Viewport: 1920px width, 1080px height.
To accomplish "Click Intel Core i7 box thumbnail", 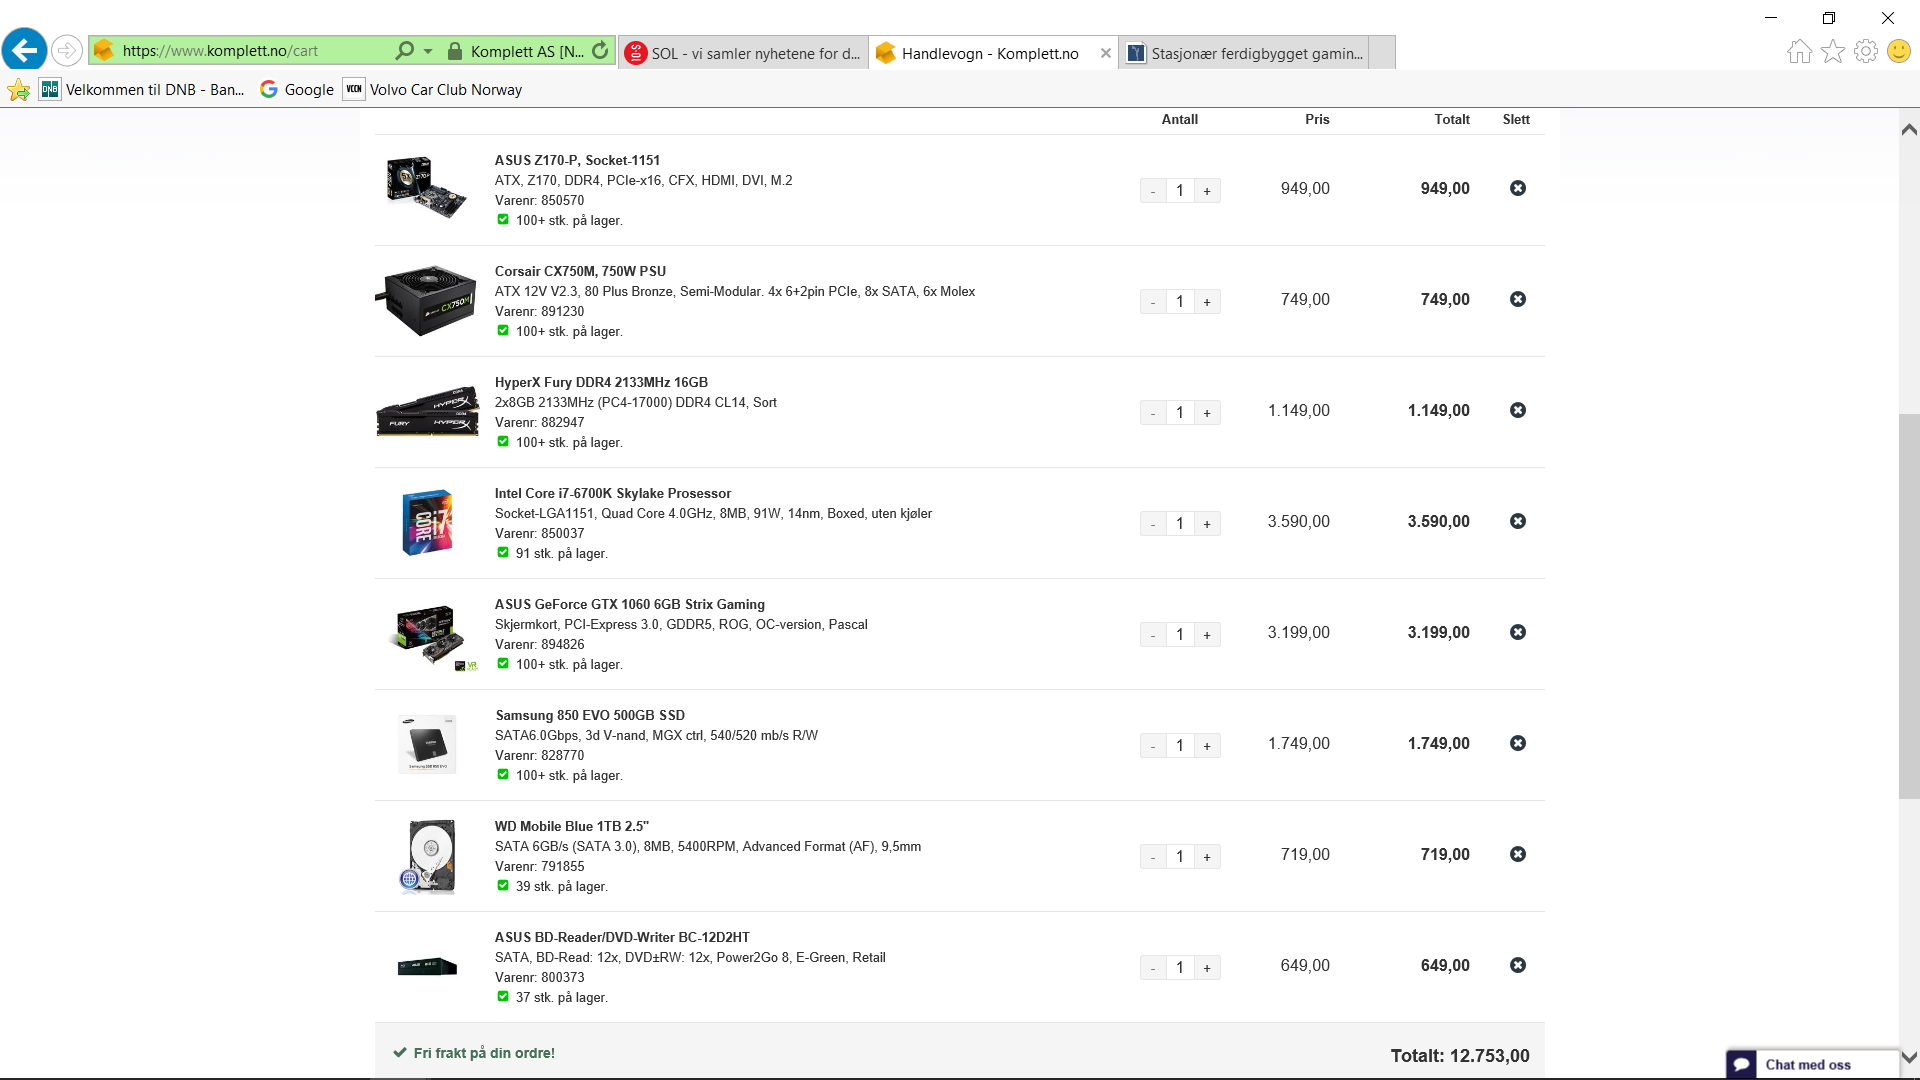I will click(x=427, y=522).
